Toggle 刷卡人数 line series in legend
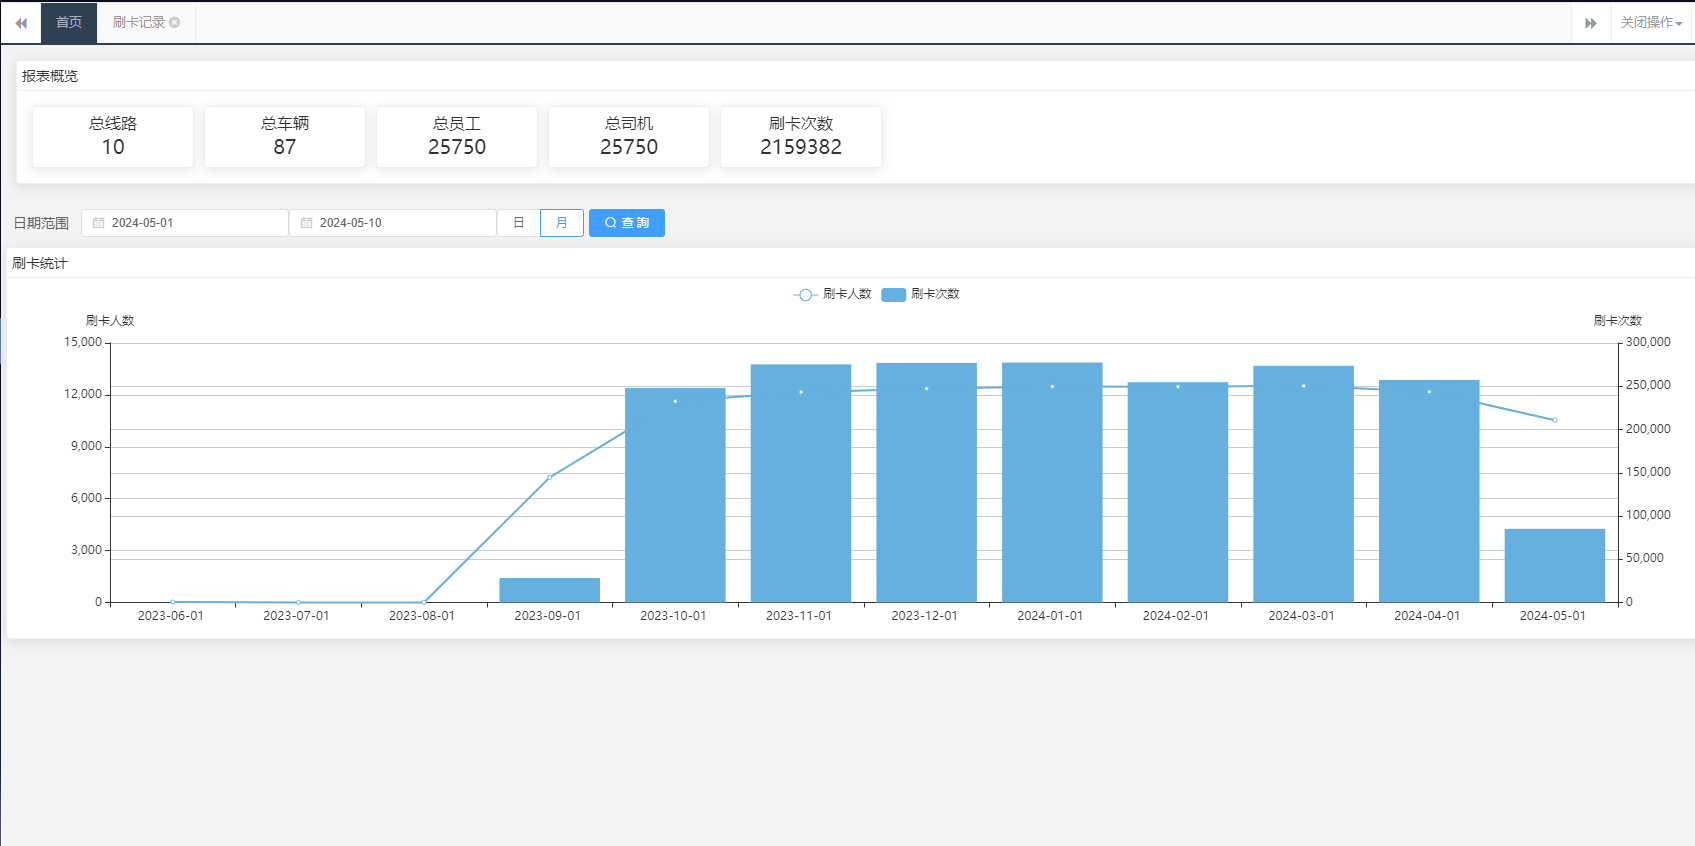 [x=832, y=294]
